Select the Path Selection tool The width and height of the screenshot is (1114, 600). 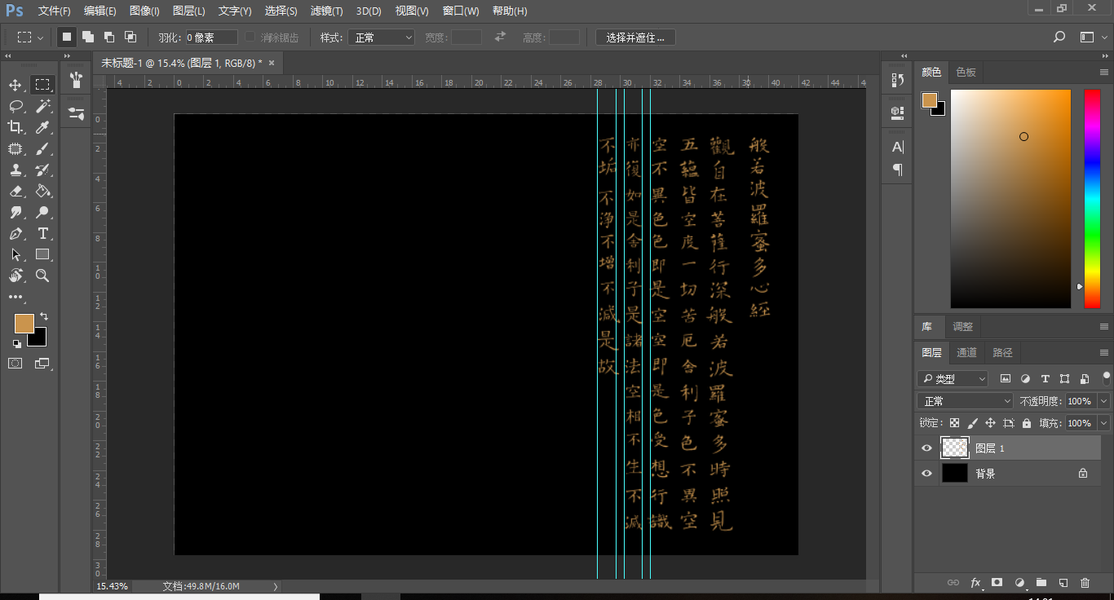[x=16, y=255]
